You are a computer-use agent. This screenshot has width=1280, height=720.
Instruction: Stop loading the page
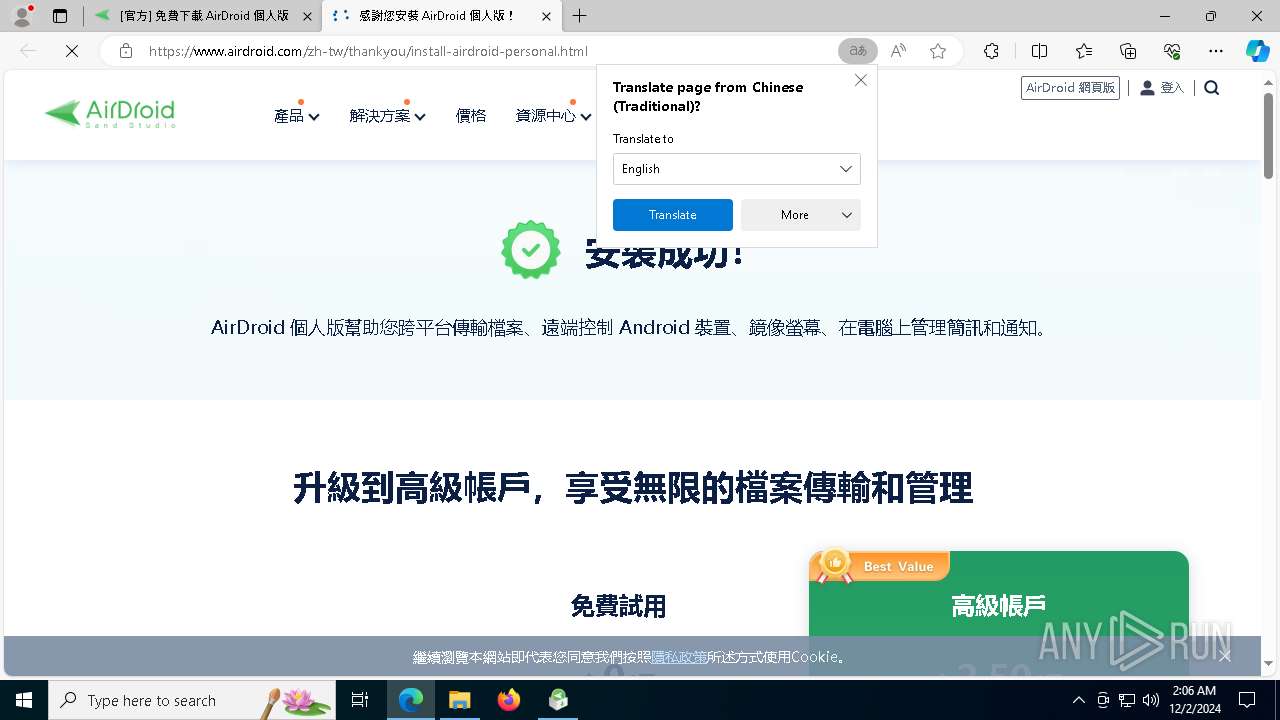coord(72,51)
